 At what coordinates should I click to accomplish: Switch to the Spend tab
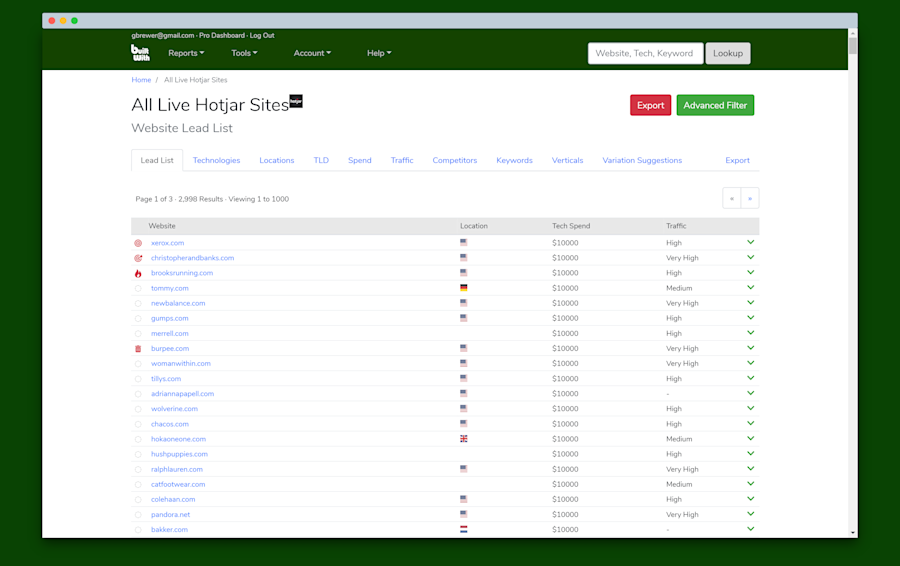359,160
